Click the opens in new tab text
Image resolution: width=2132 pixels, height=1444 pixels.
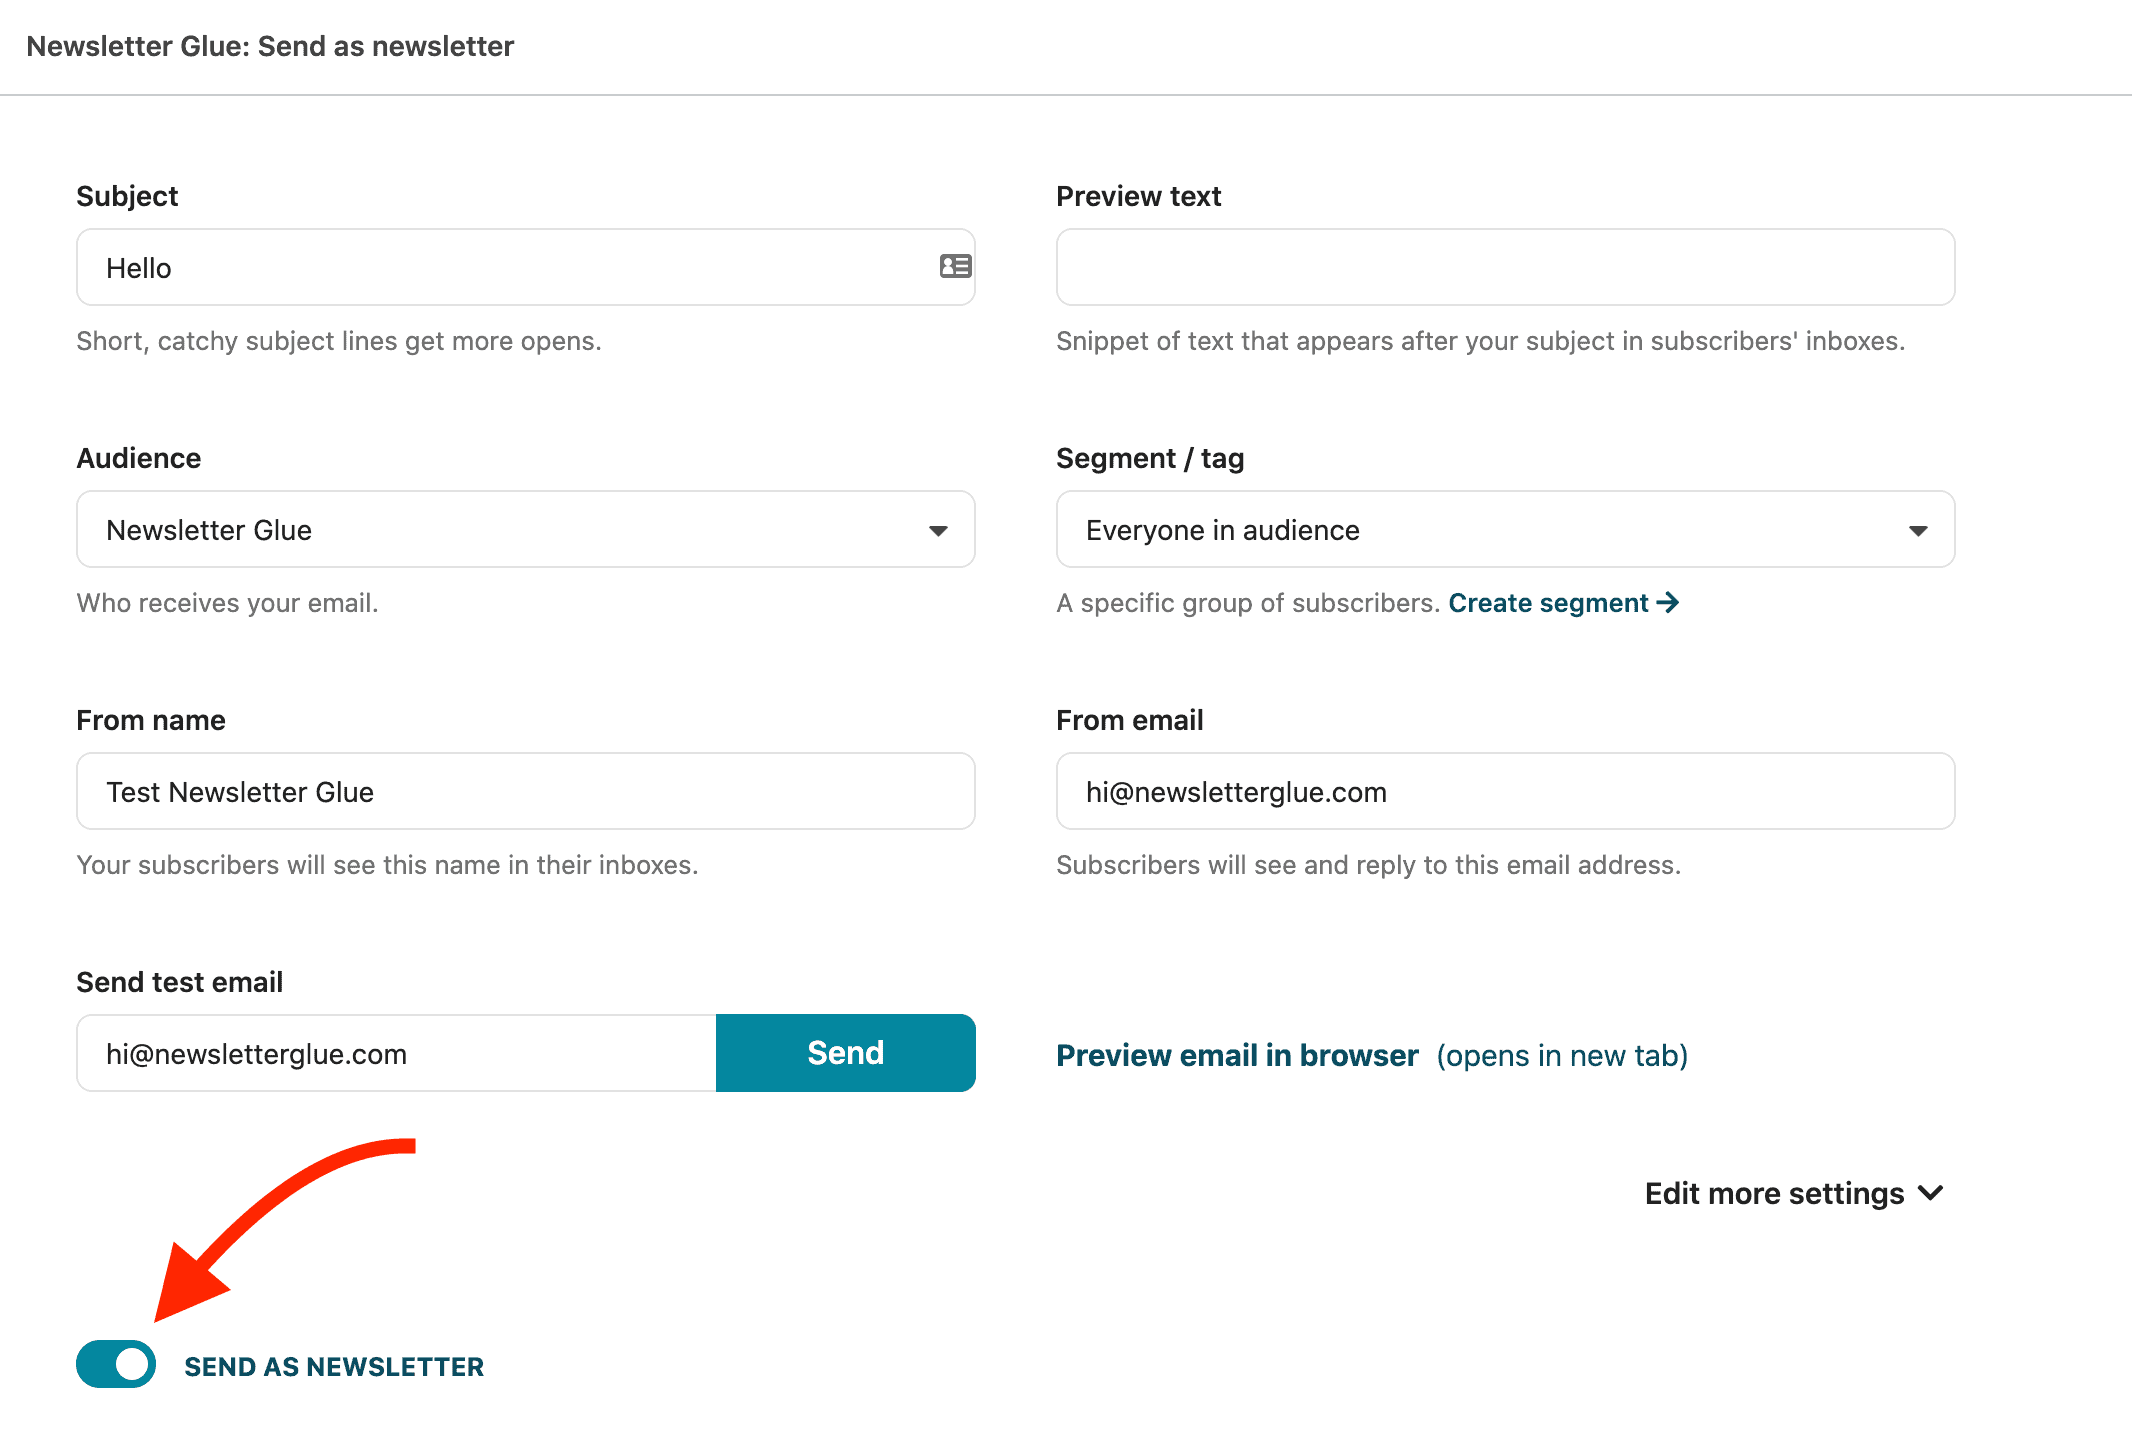(1562, 1055)
